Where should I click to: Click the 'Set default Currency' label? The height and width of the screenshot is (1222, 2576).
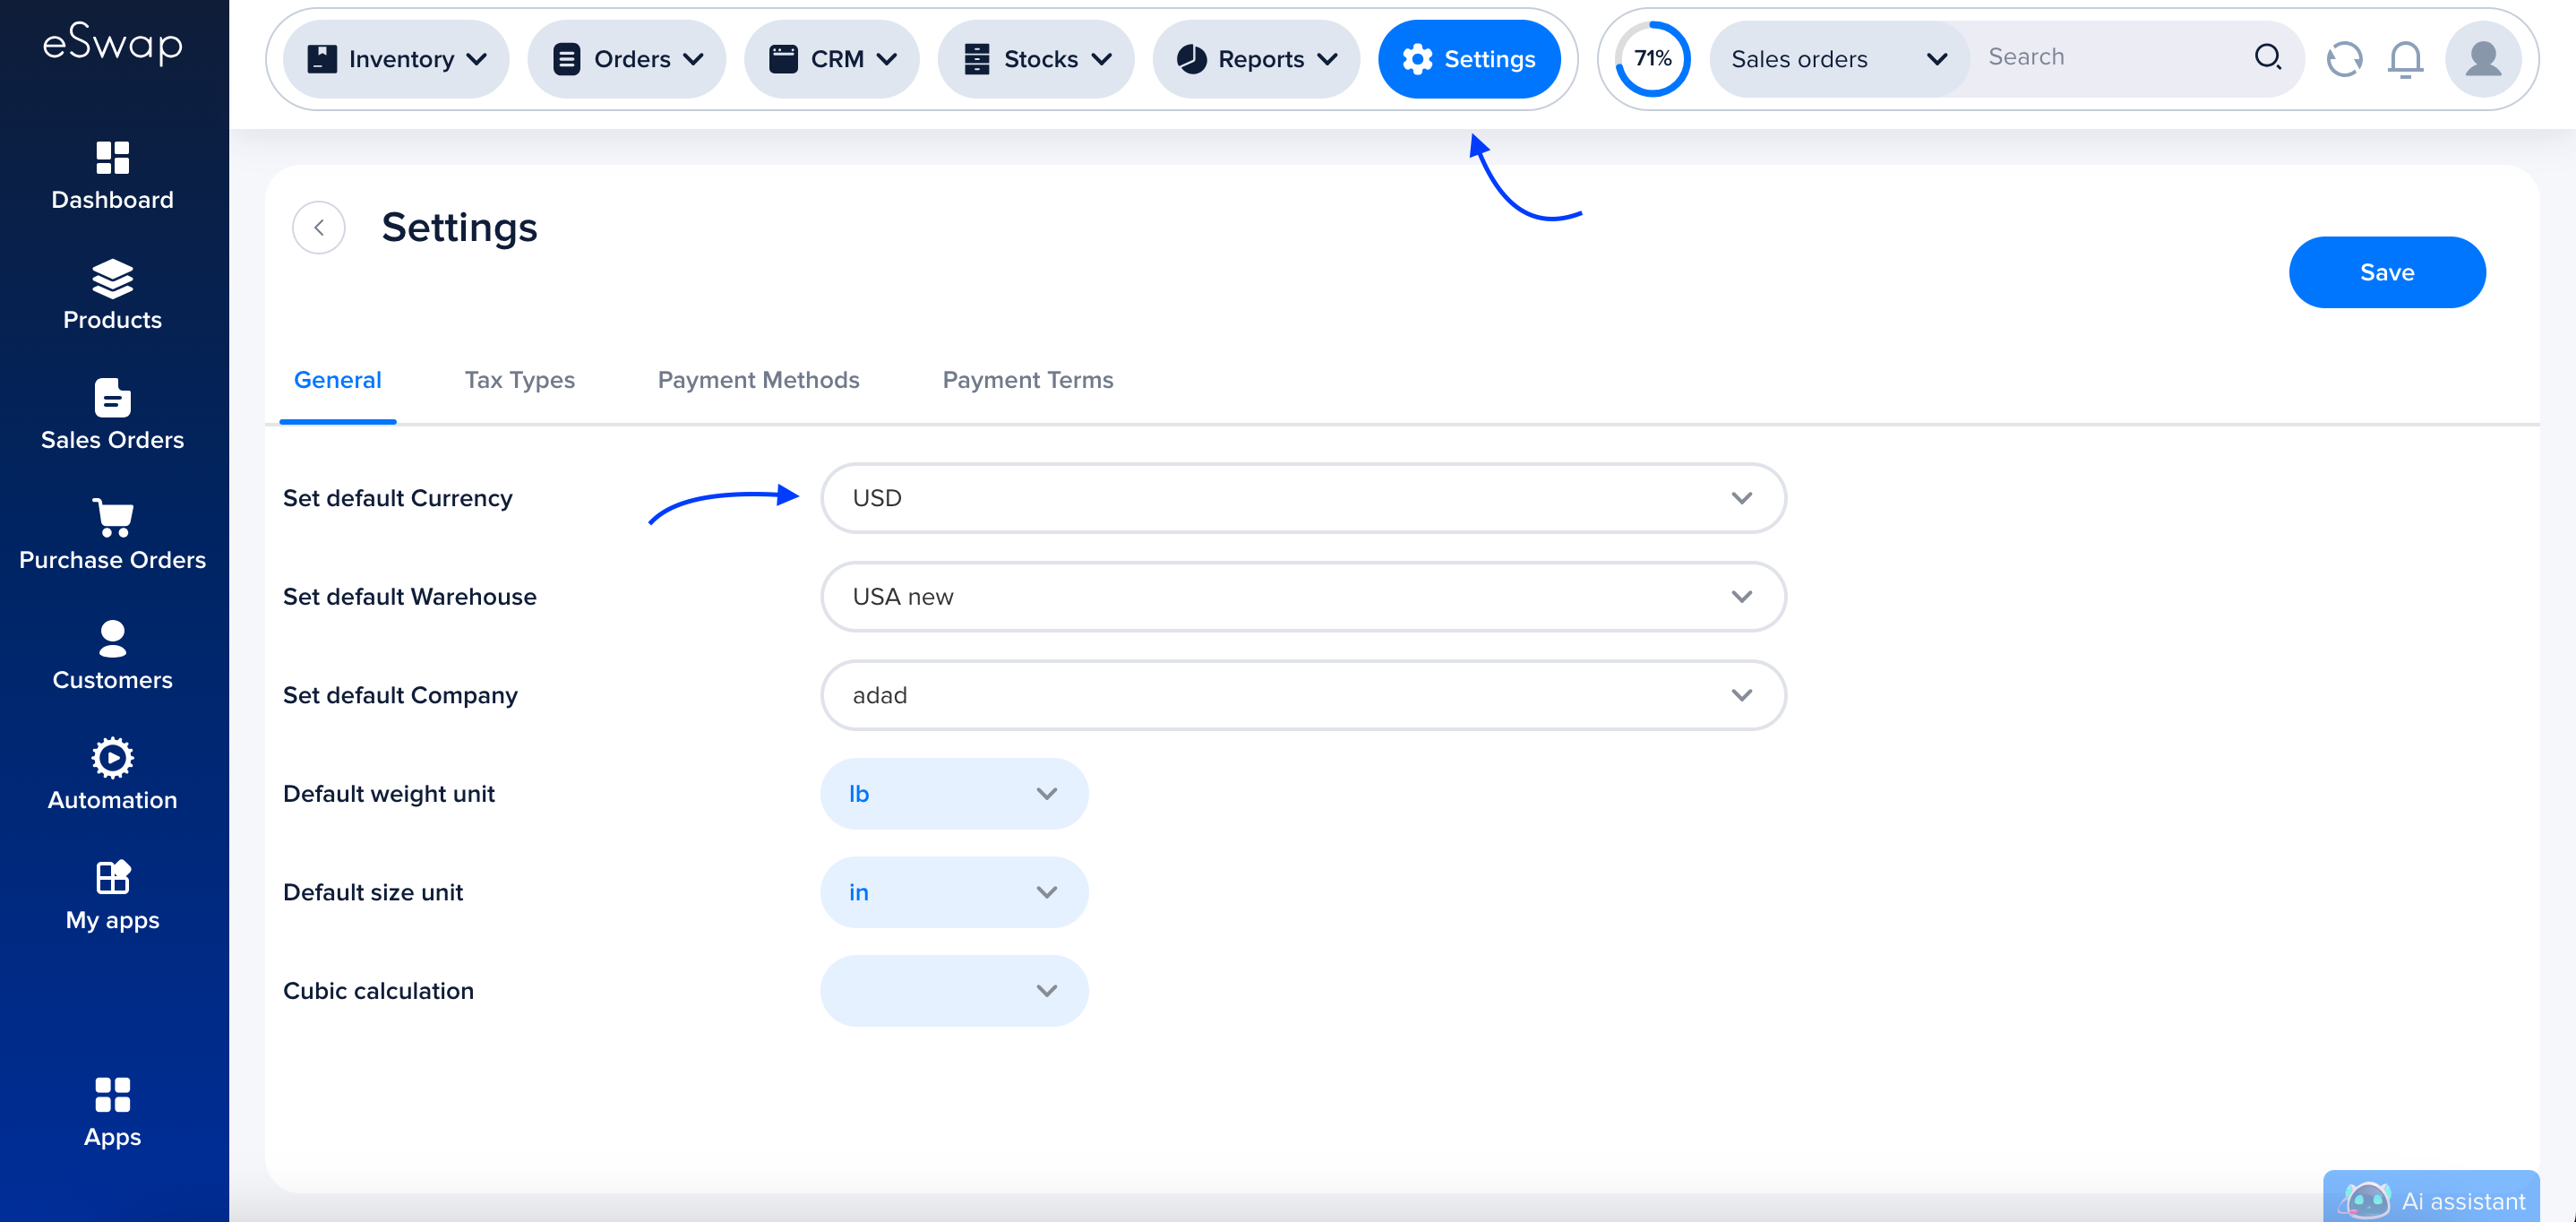pyautogui.click(x=397, y=498)
